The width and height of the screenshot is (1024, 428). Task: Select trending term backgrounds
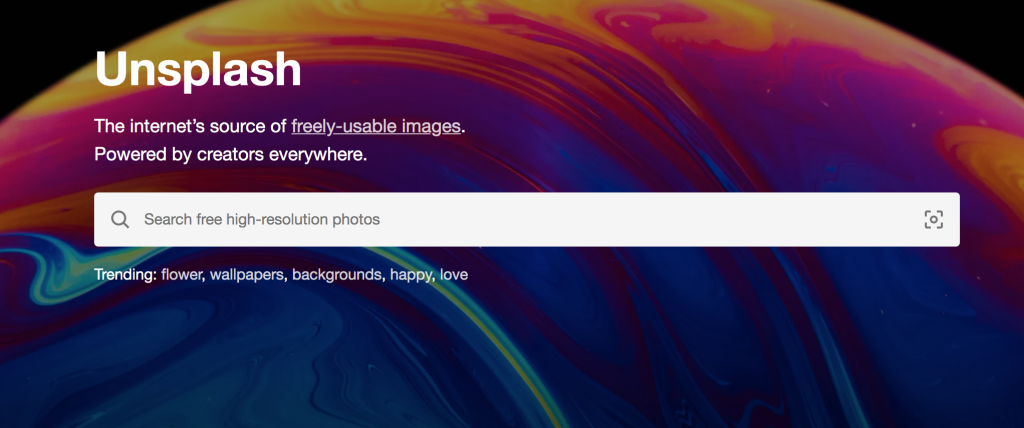(336, 275)
